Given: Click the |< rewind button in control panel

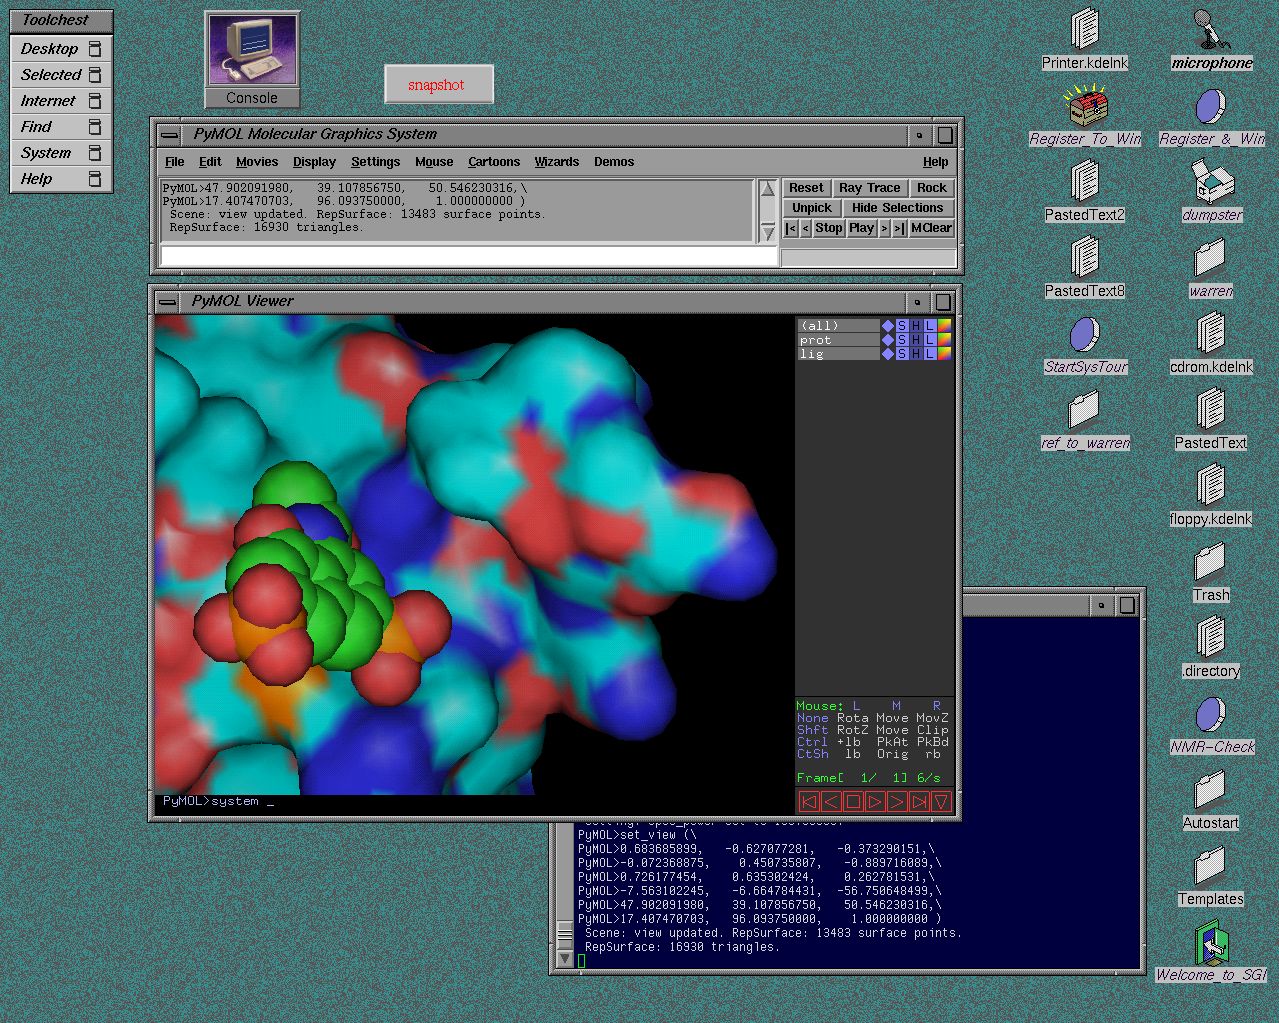Looking at the screenshot, I should 791,228.
